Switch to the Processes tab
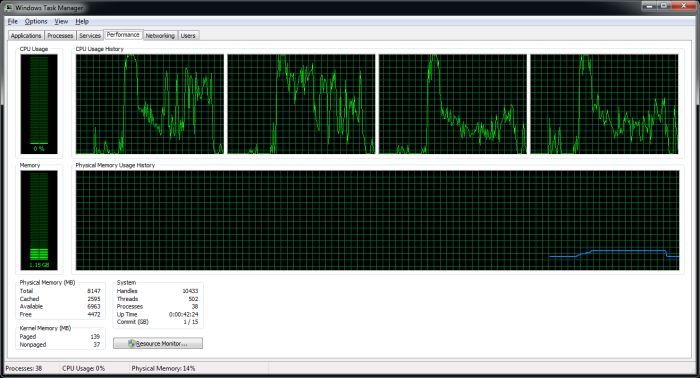Viewport: 700px width, 378px height. click(60, 36)
